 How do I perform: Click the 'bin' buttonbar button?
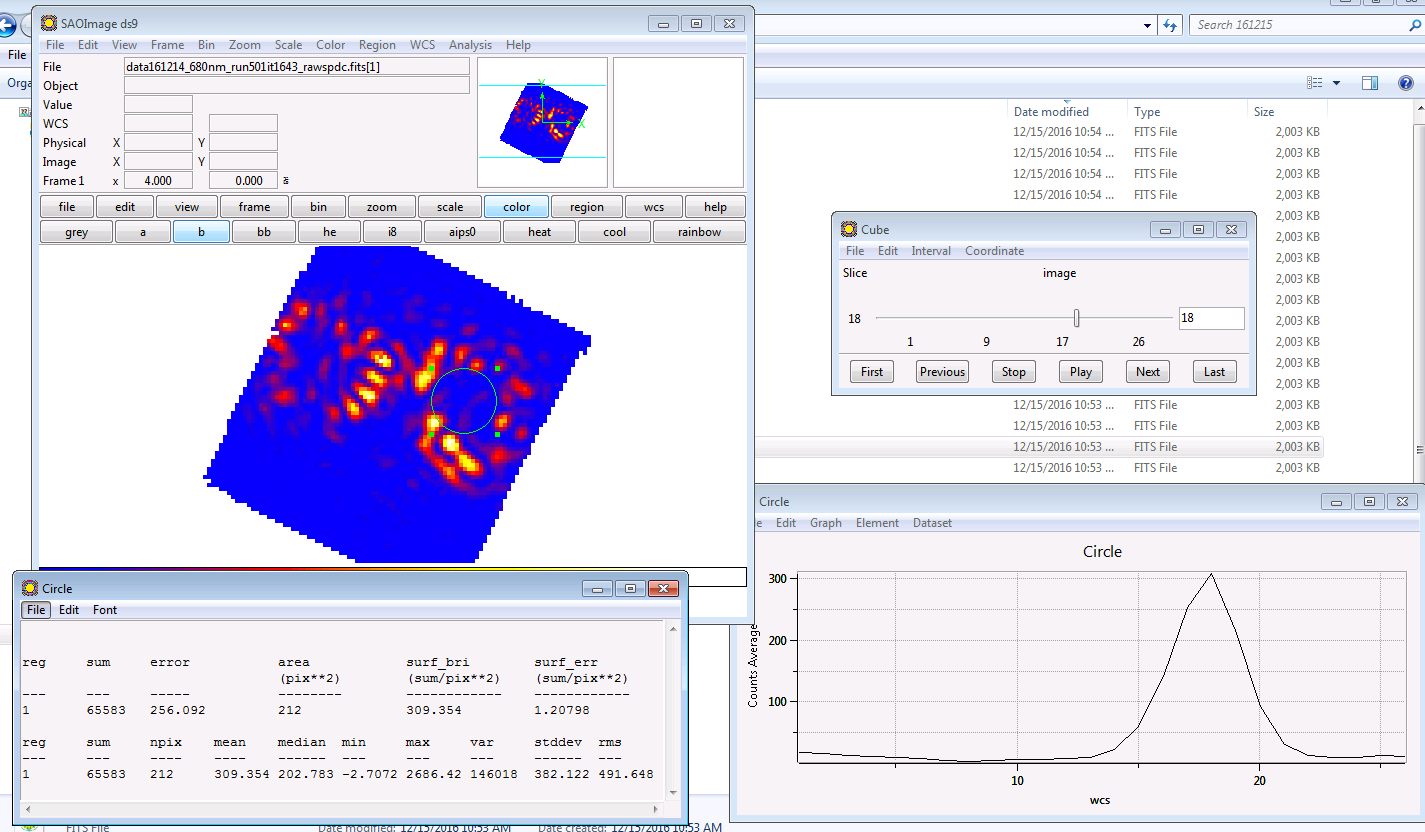coord(318,207)
